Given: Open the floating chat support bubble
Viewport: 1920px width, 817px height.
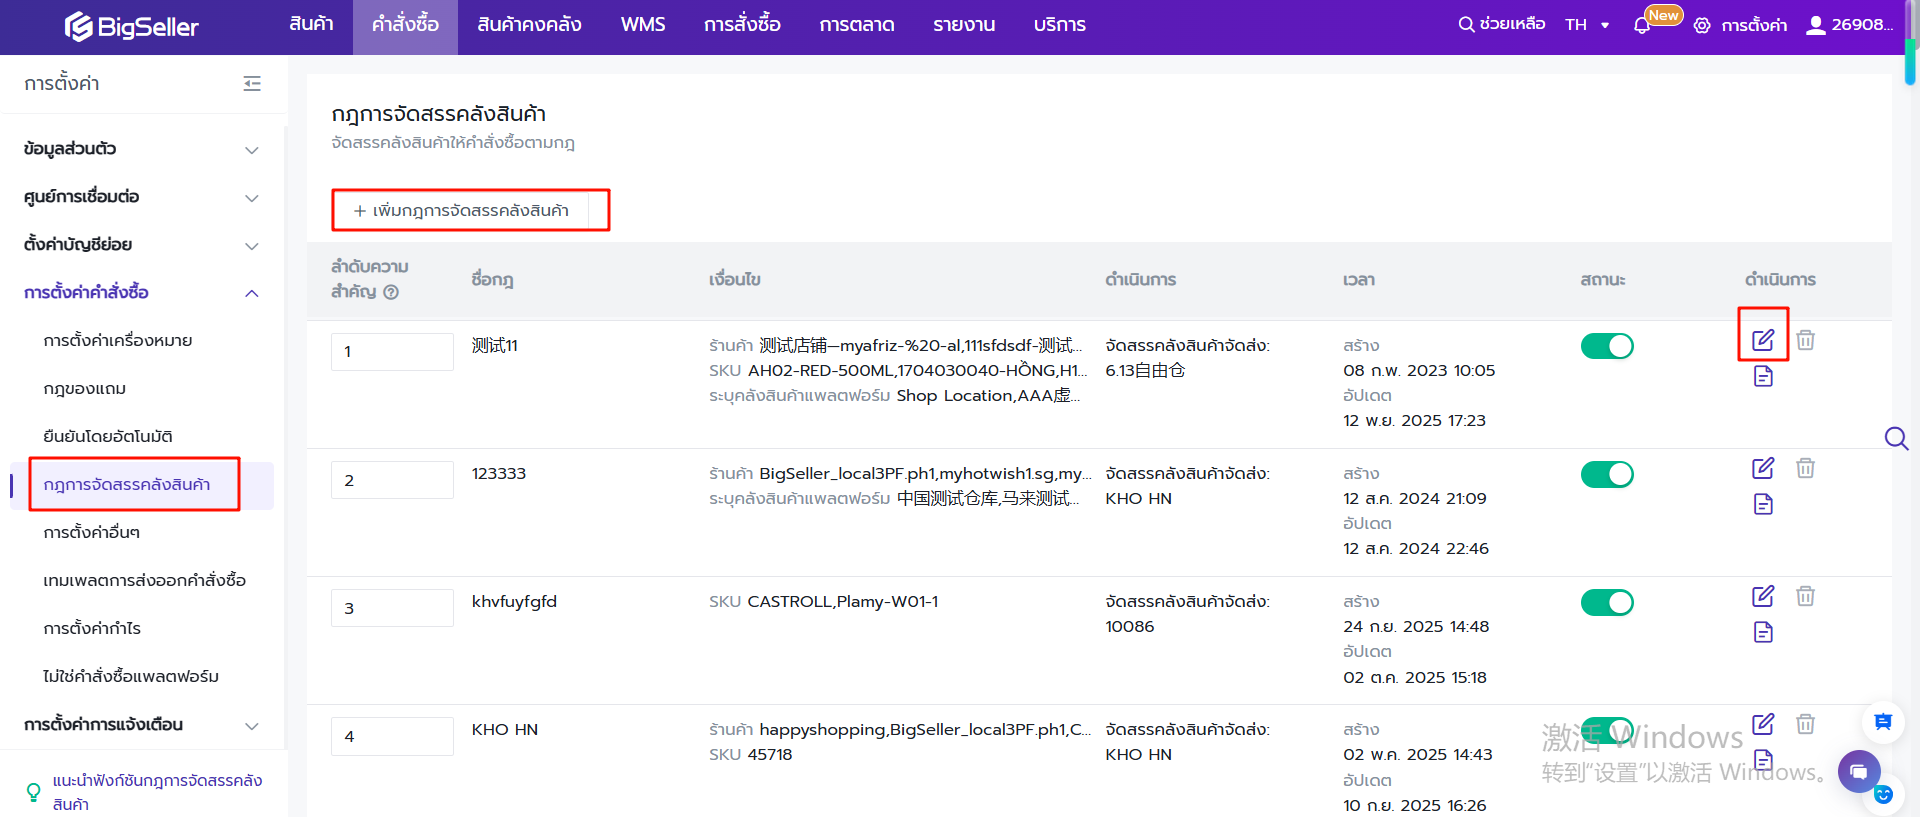Looking at the screenshot, I should click(1858, 771).
